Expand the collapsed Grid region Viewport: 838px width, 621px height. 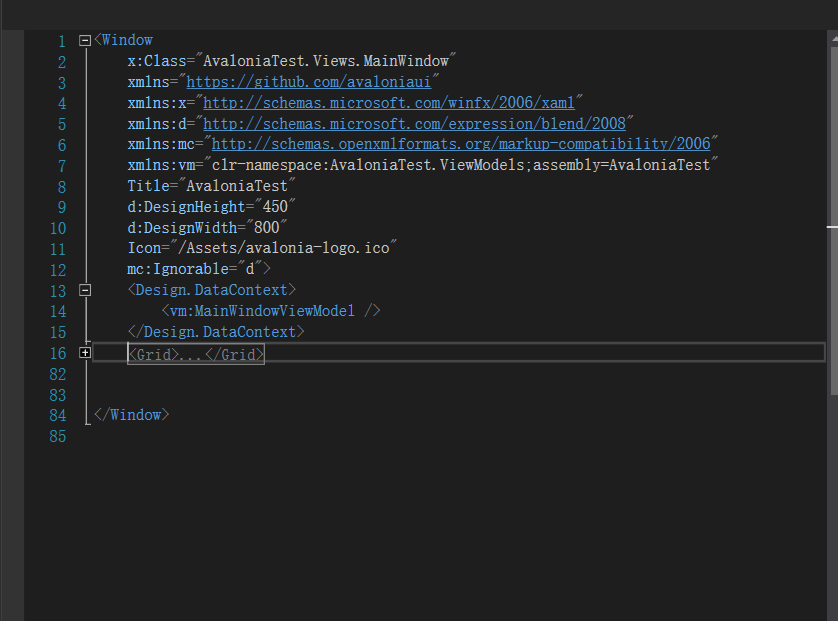85,352
